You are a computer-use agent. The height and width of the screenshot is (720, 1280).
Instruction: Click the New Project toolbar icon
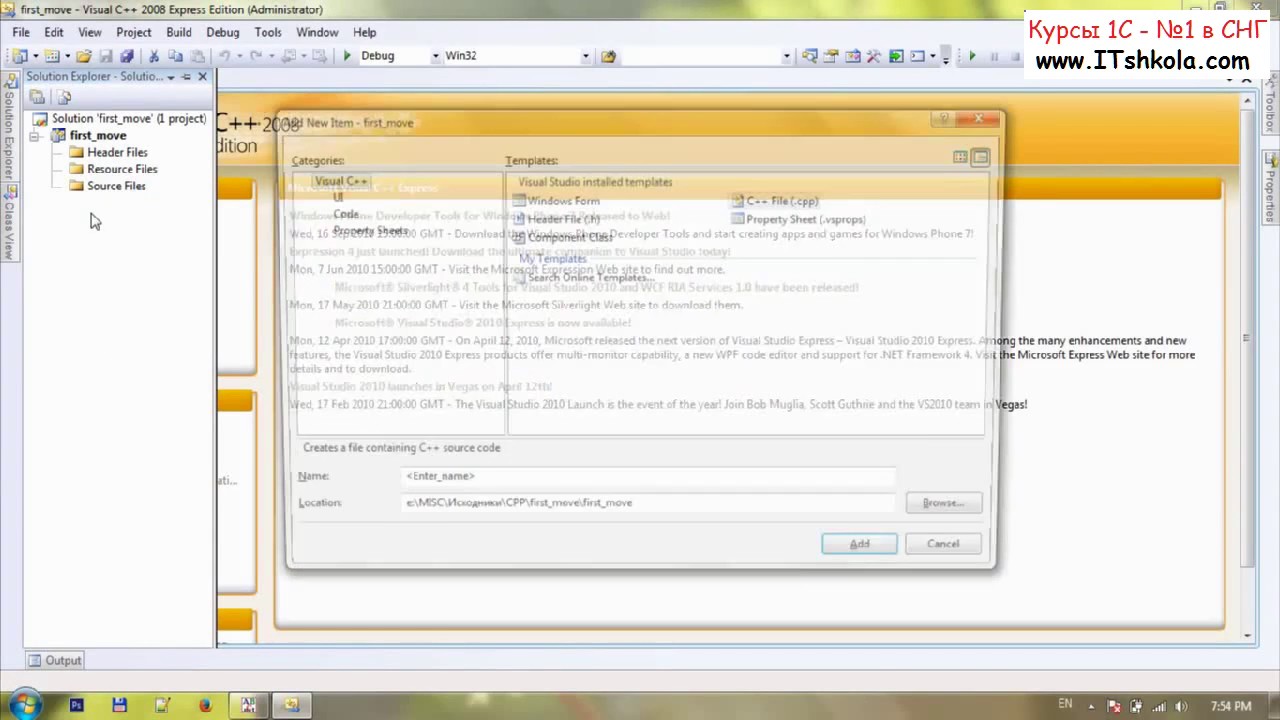(x=19, y=56)
